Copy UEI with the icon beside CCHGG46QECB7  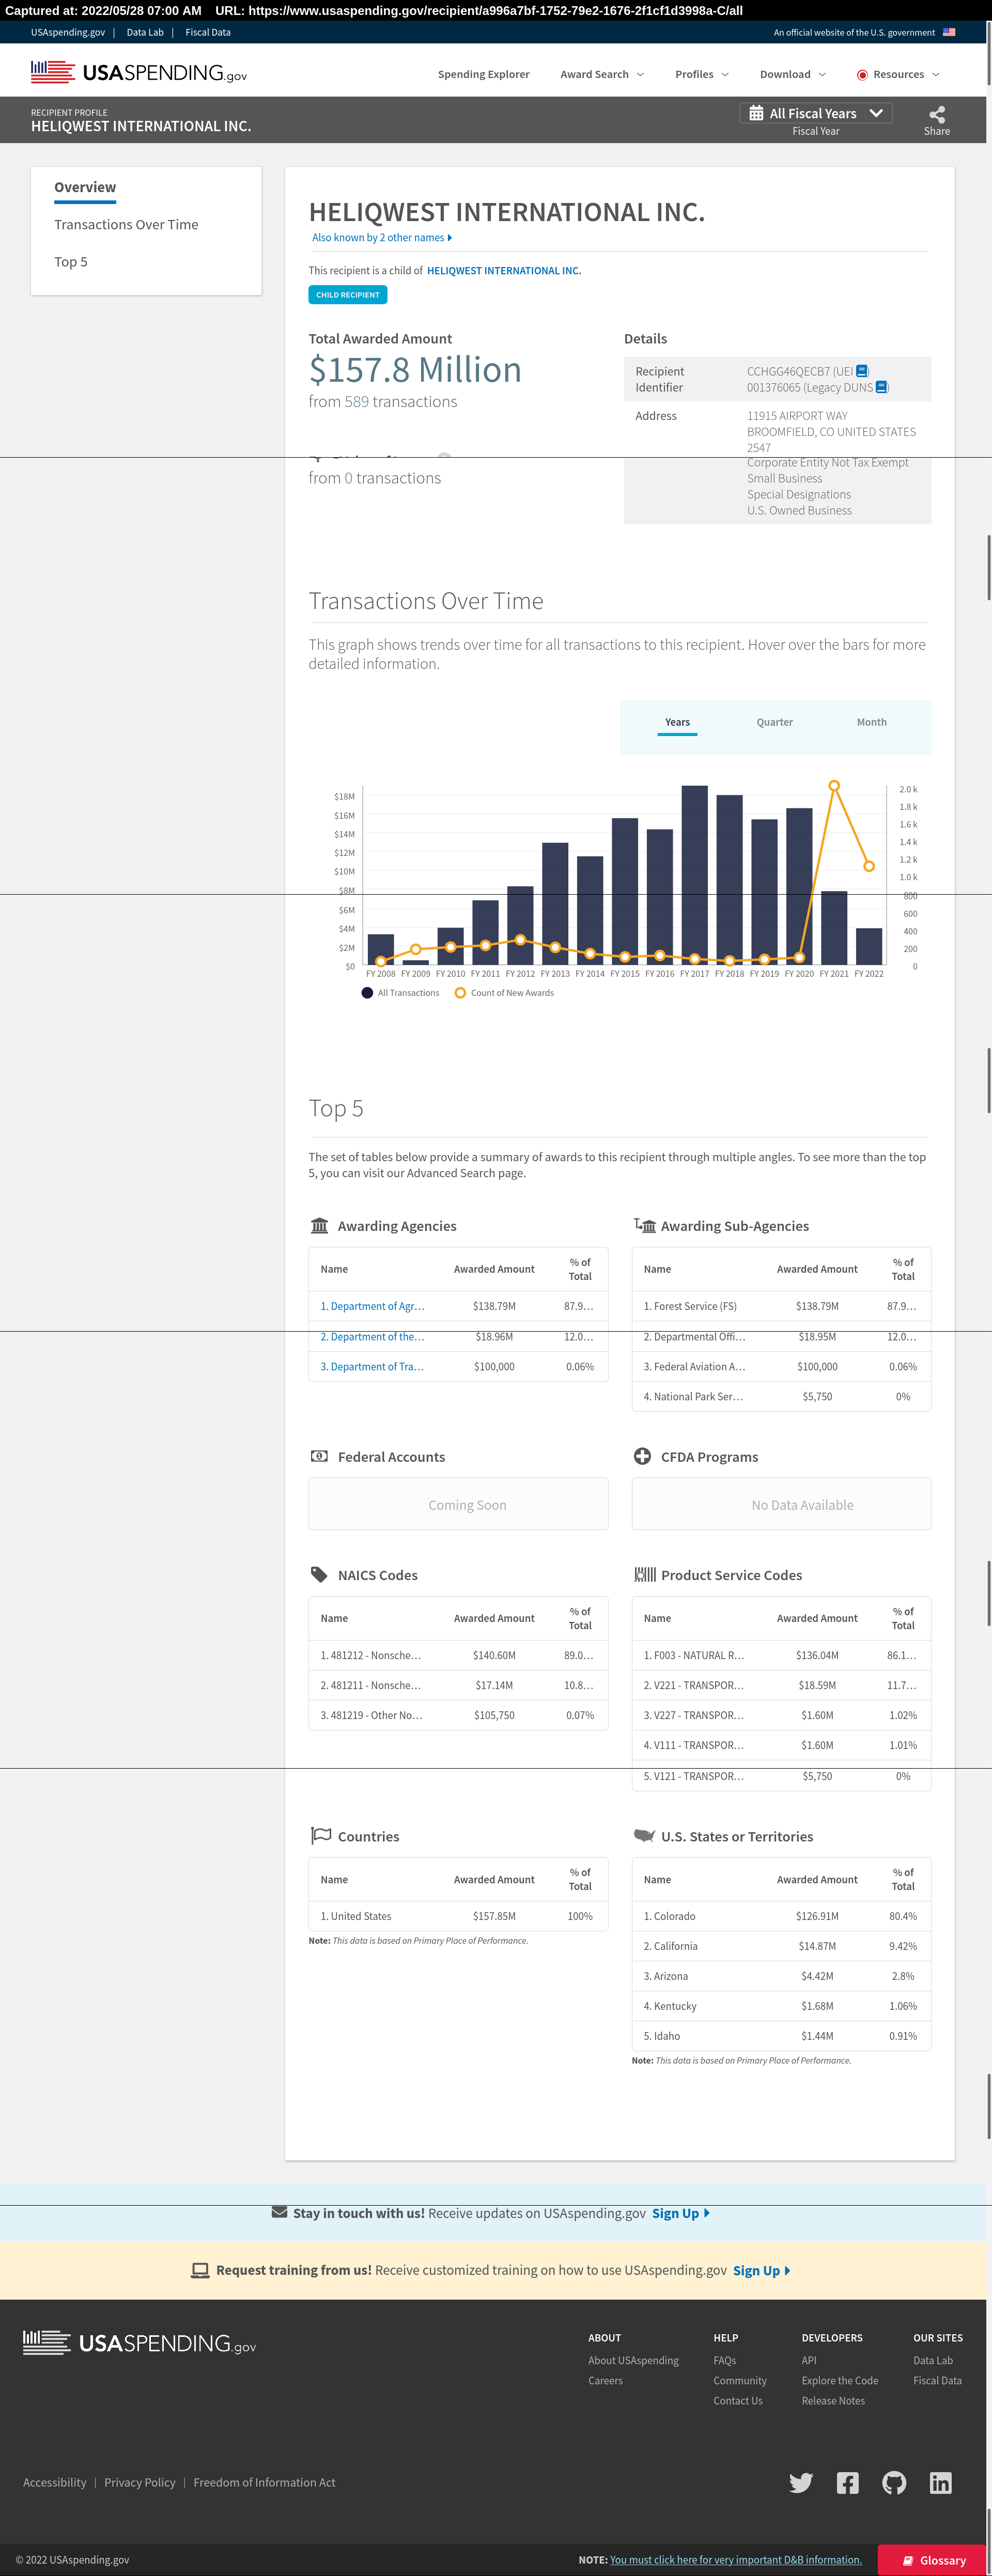pyautogui.click(x=862, y=371)
